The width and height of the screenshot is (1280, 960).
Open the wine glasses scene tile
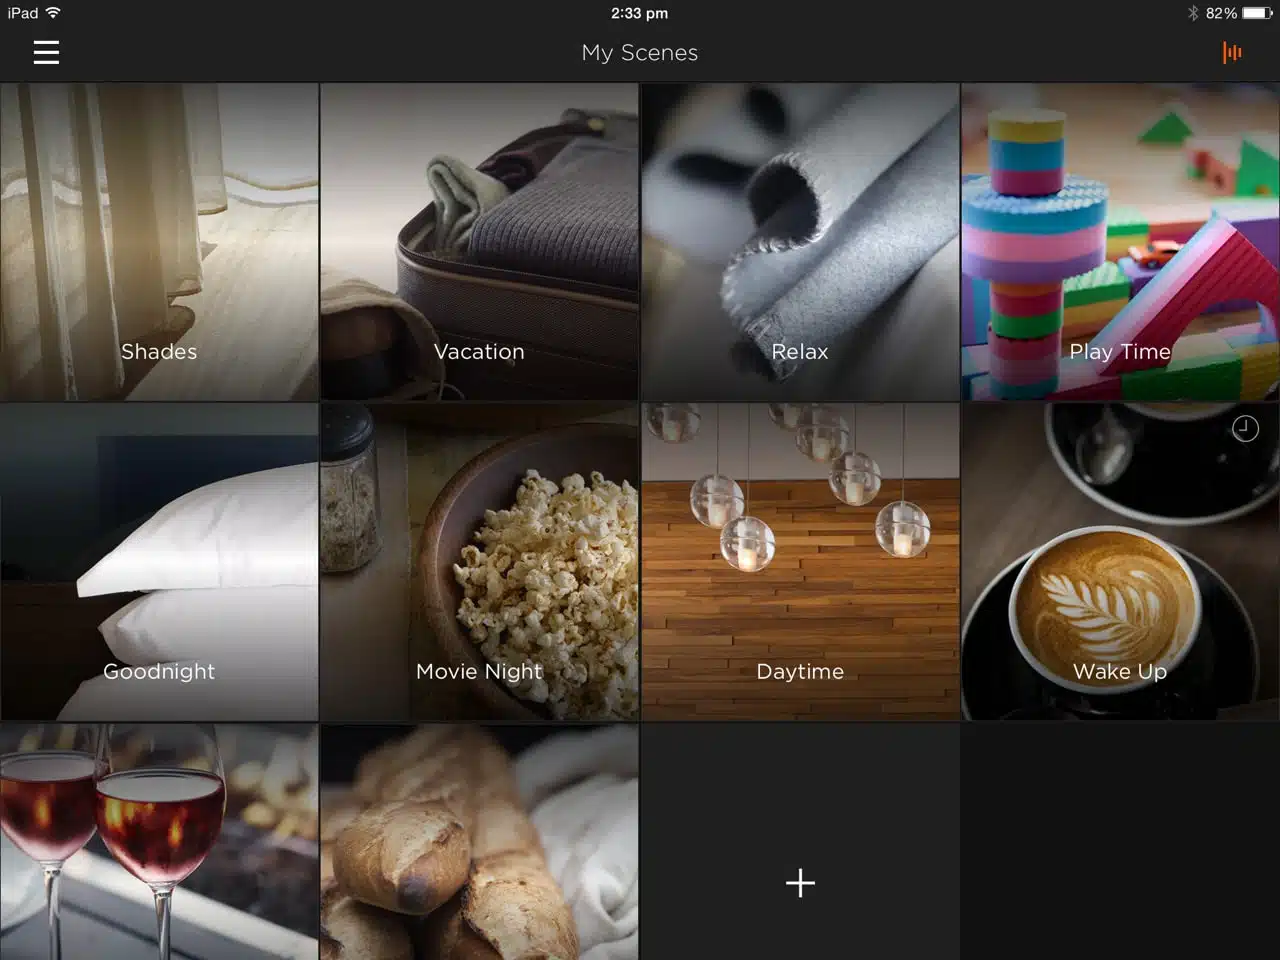[x=159, y=842]
